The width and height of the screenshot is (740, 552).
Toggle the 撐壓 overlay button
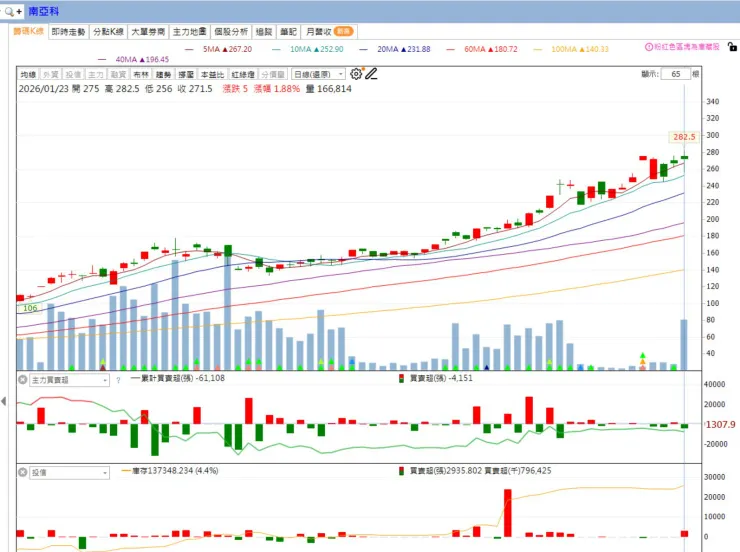click(186, 74)
